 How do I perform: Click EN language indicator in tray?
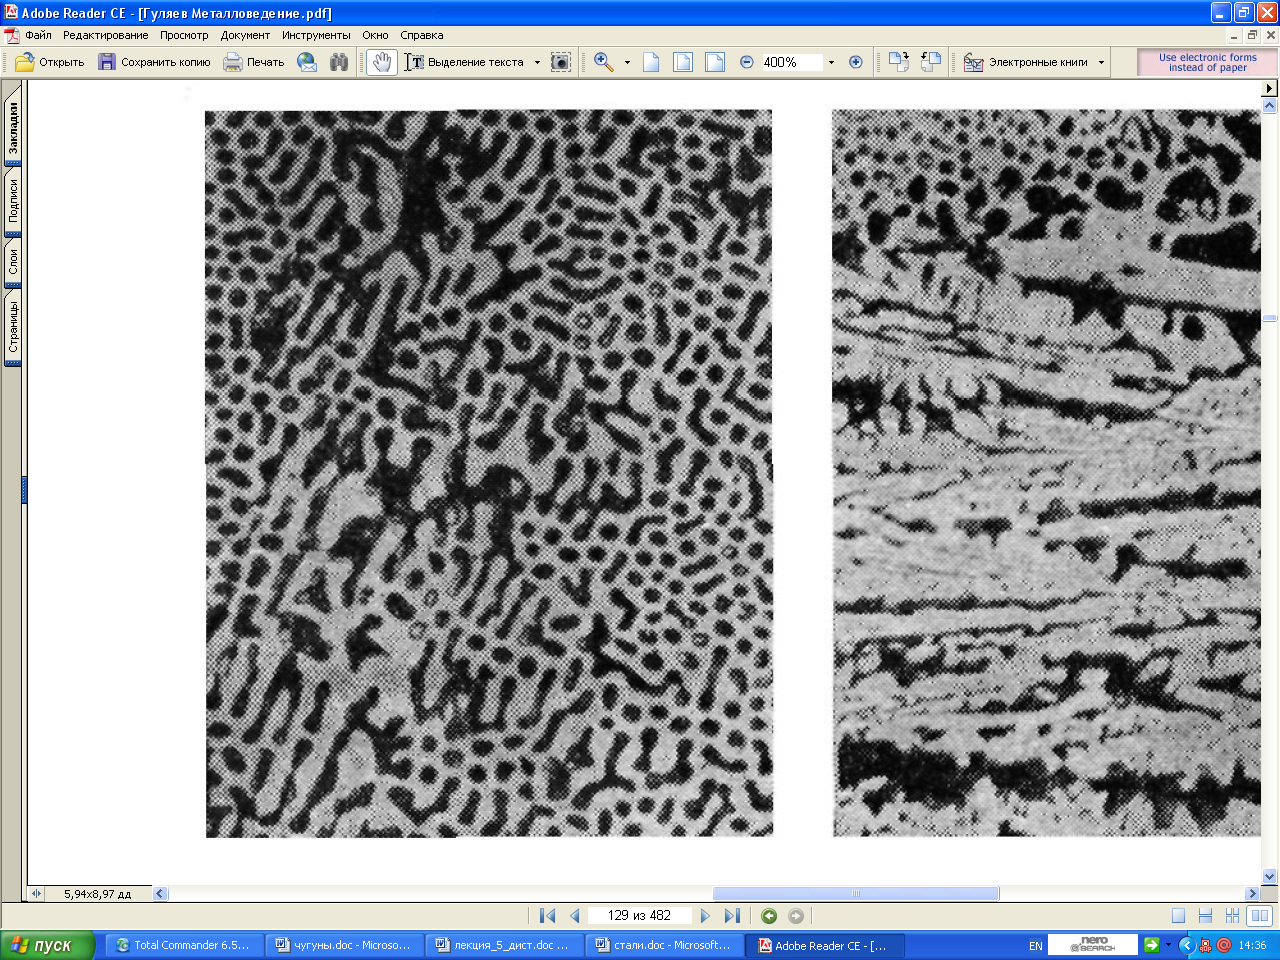(1036, 945)
